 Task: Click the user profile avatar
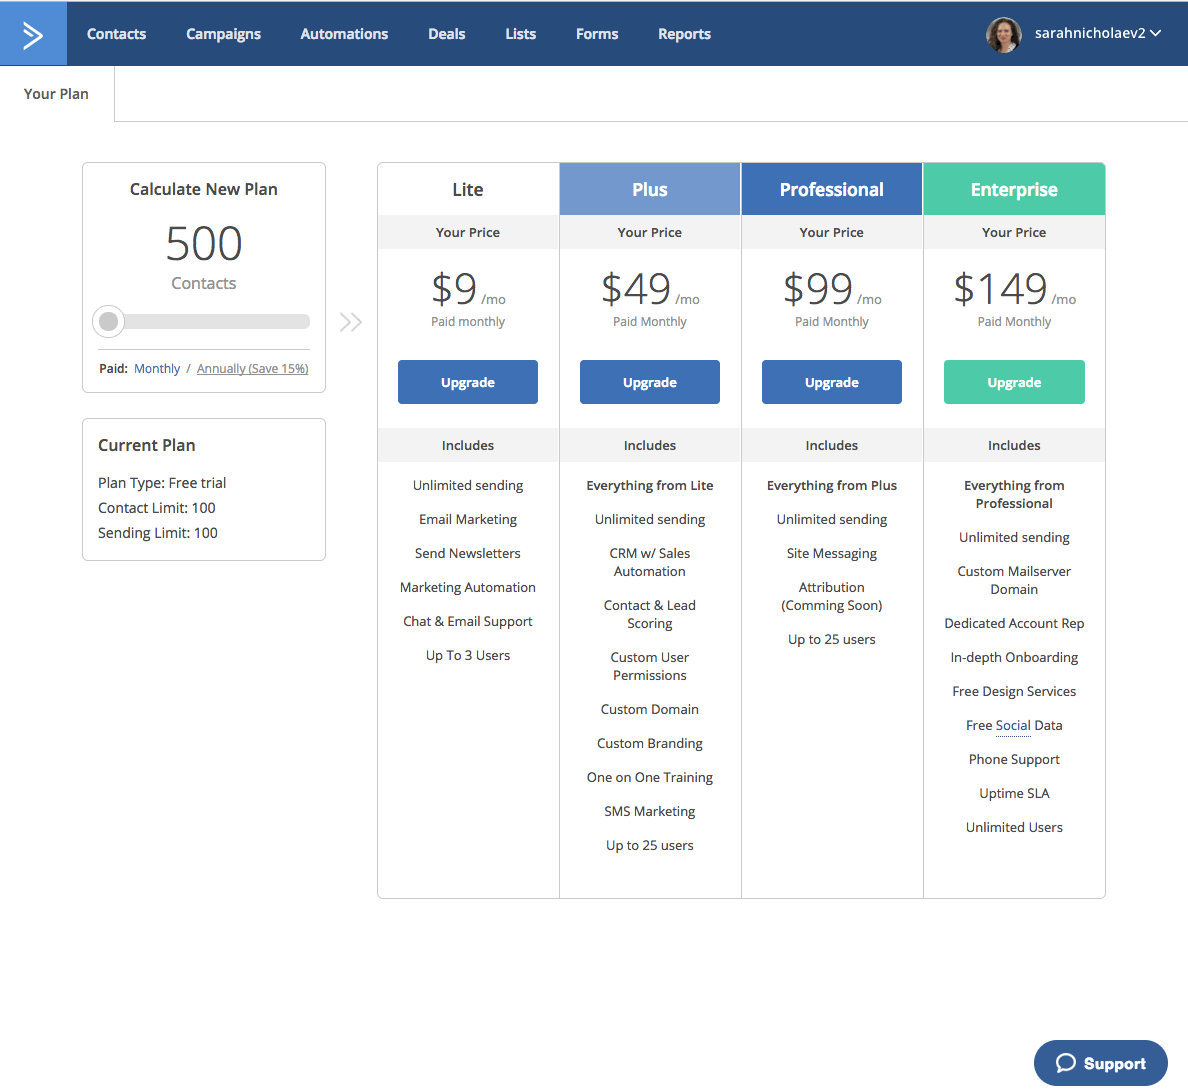1003,34
